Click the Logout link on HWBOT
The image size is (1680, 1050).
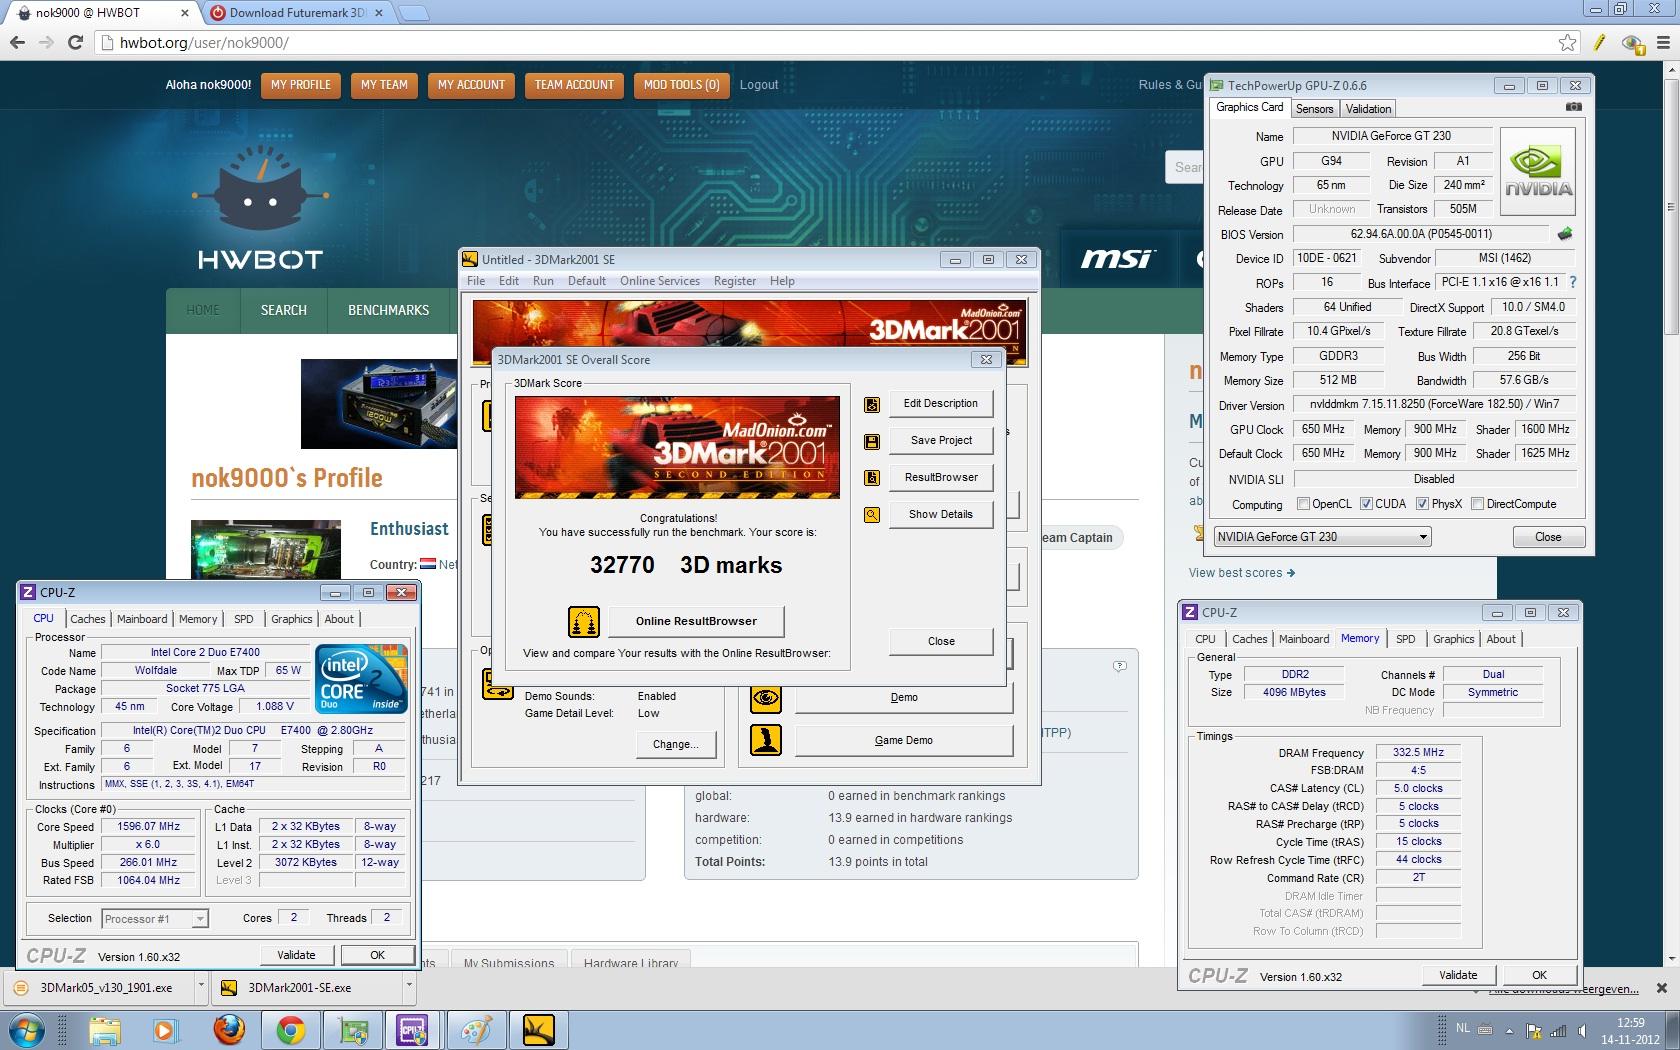pyautogui.click(x=759, y=85)
